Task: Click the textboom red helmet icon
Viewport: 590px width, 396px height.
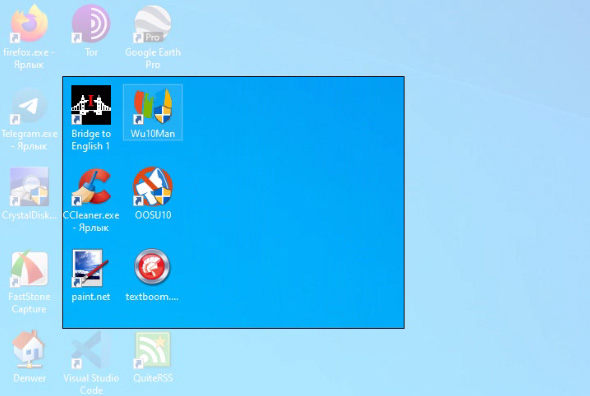Action: point(152,267)
